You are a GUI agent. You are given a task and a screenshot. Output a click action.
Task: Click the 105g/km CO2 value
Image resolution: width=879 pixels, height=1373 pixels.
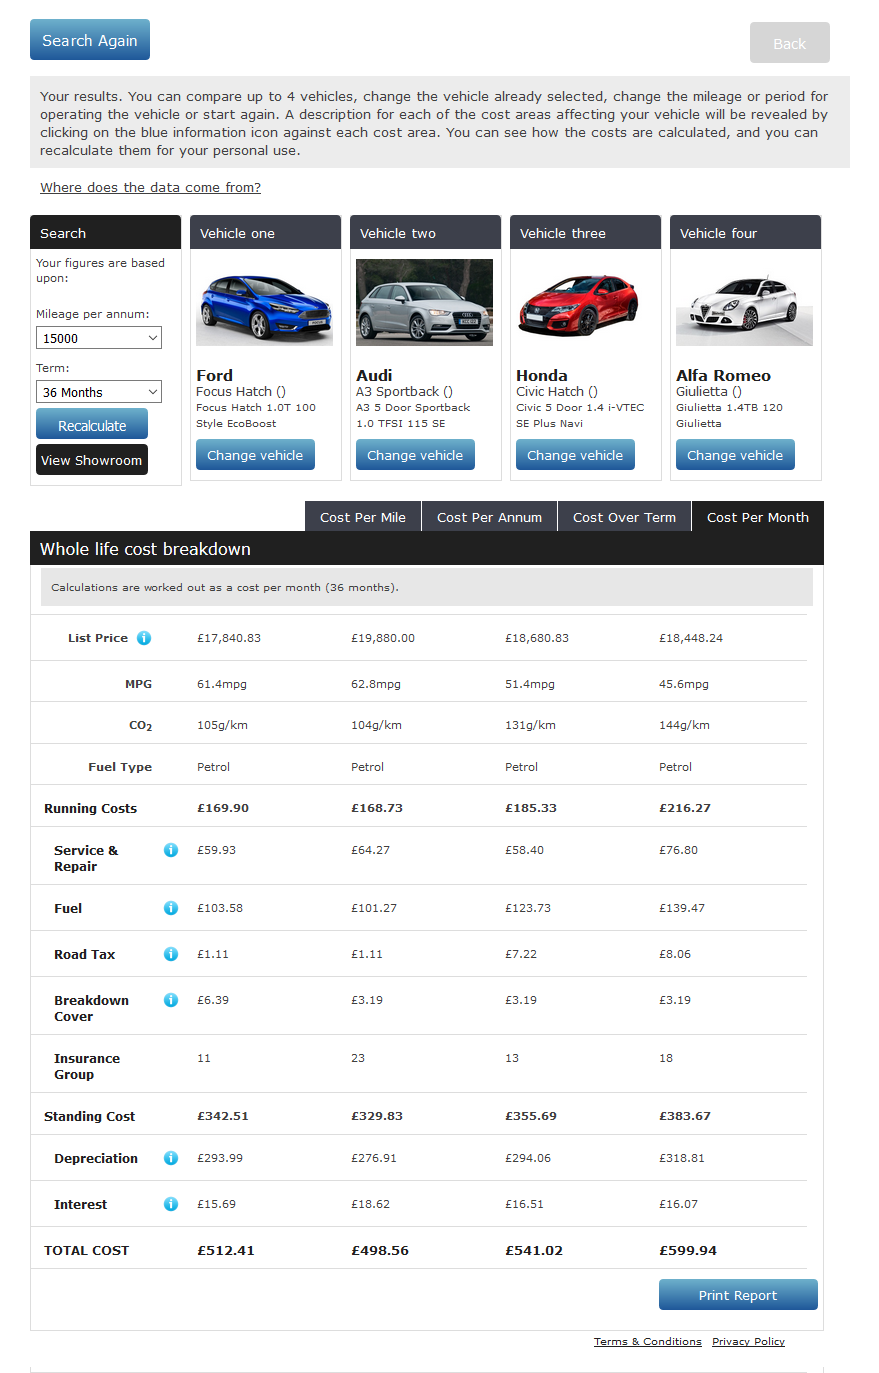click(x=222, y=725)
